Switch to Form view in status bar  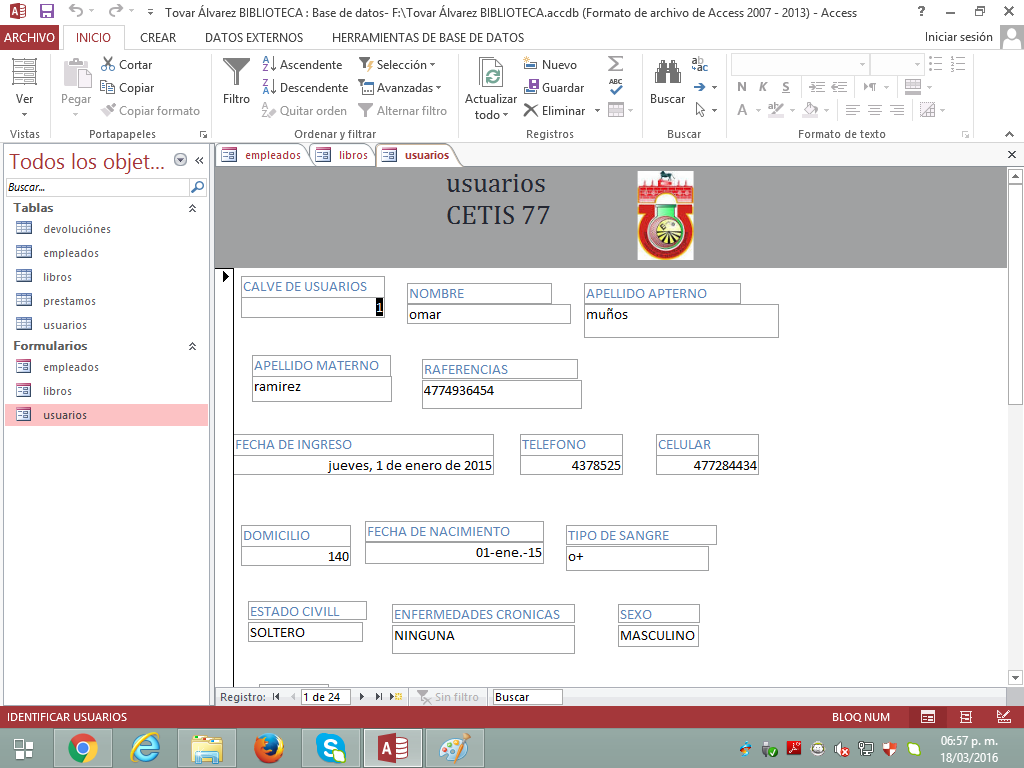928,717
